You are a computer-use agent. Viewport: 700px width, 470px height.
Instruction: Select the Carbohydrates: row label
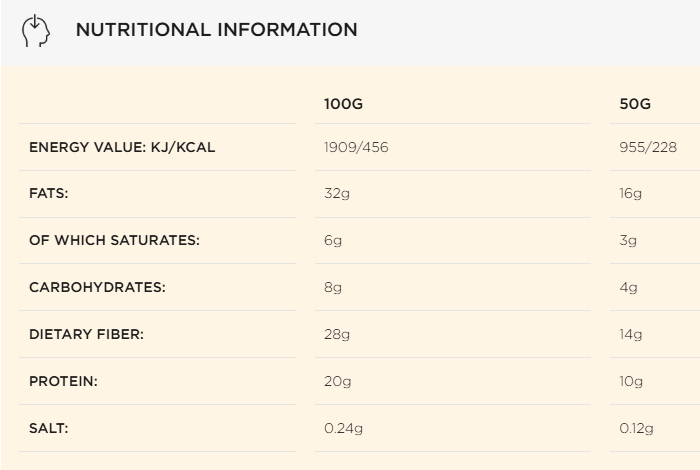point(97,287)
